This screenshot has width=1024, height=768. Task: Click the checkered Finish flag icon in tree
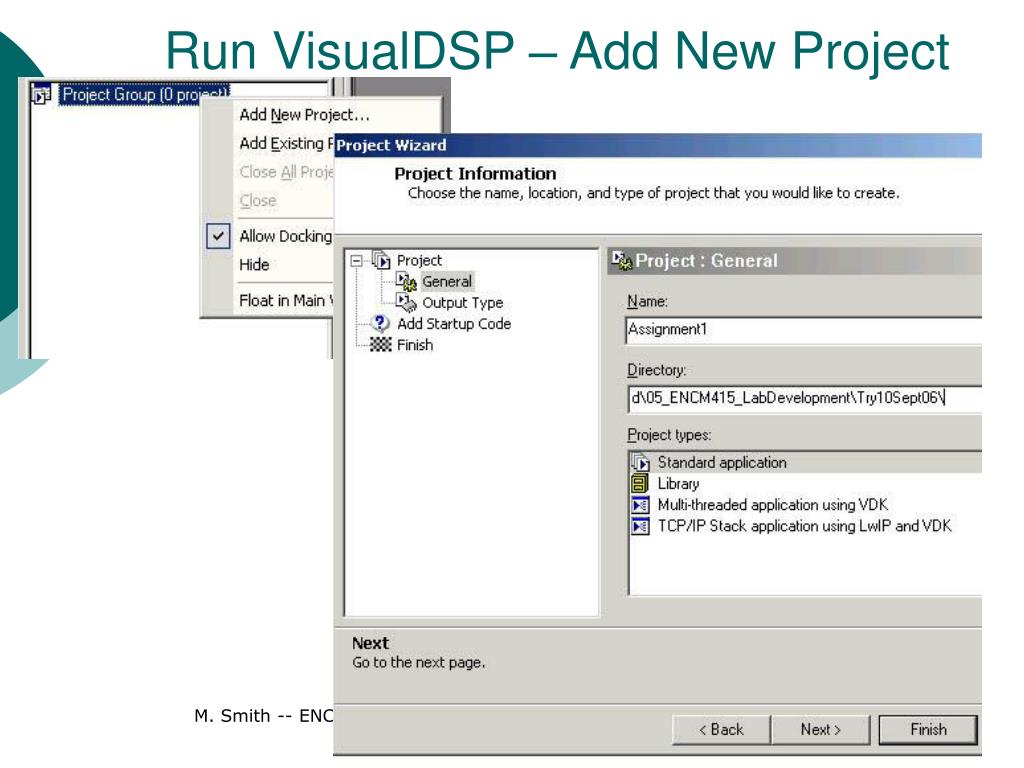pyautogui.click(x=380, y=344)
